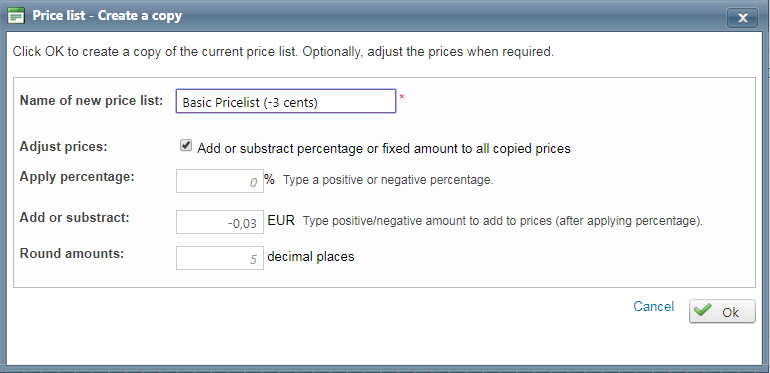Viewport: 770px width, 373px height.
Task: Click the Round amounts decimal places field
Action: point(220,258)
